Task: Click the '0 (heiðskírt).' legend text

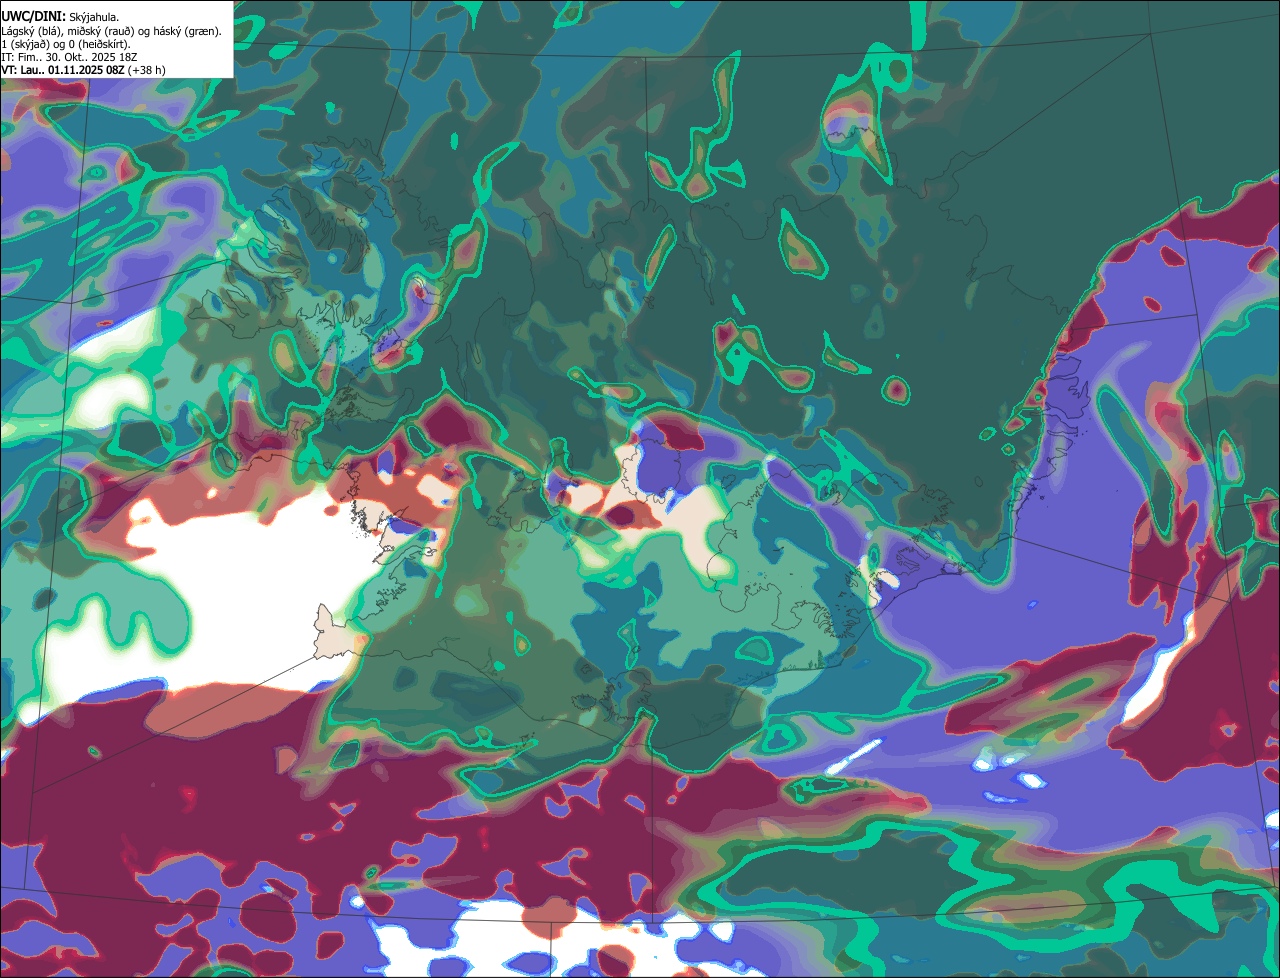Action: tap(99, 44)
